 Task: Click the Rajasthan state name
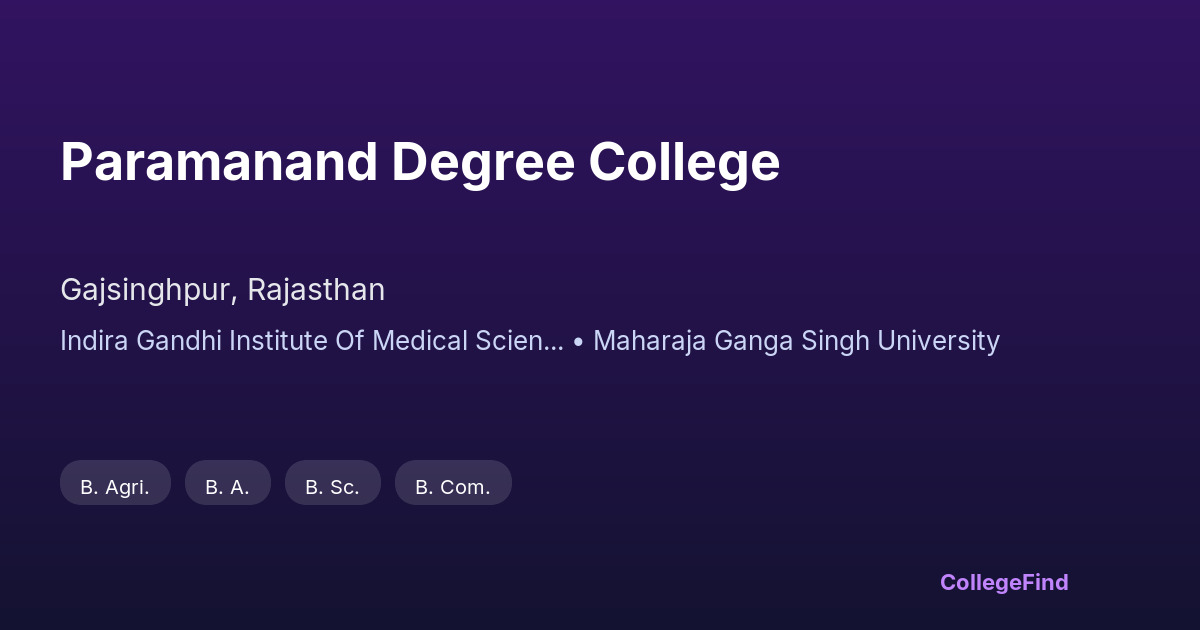[316, 290]
